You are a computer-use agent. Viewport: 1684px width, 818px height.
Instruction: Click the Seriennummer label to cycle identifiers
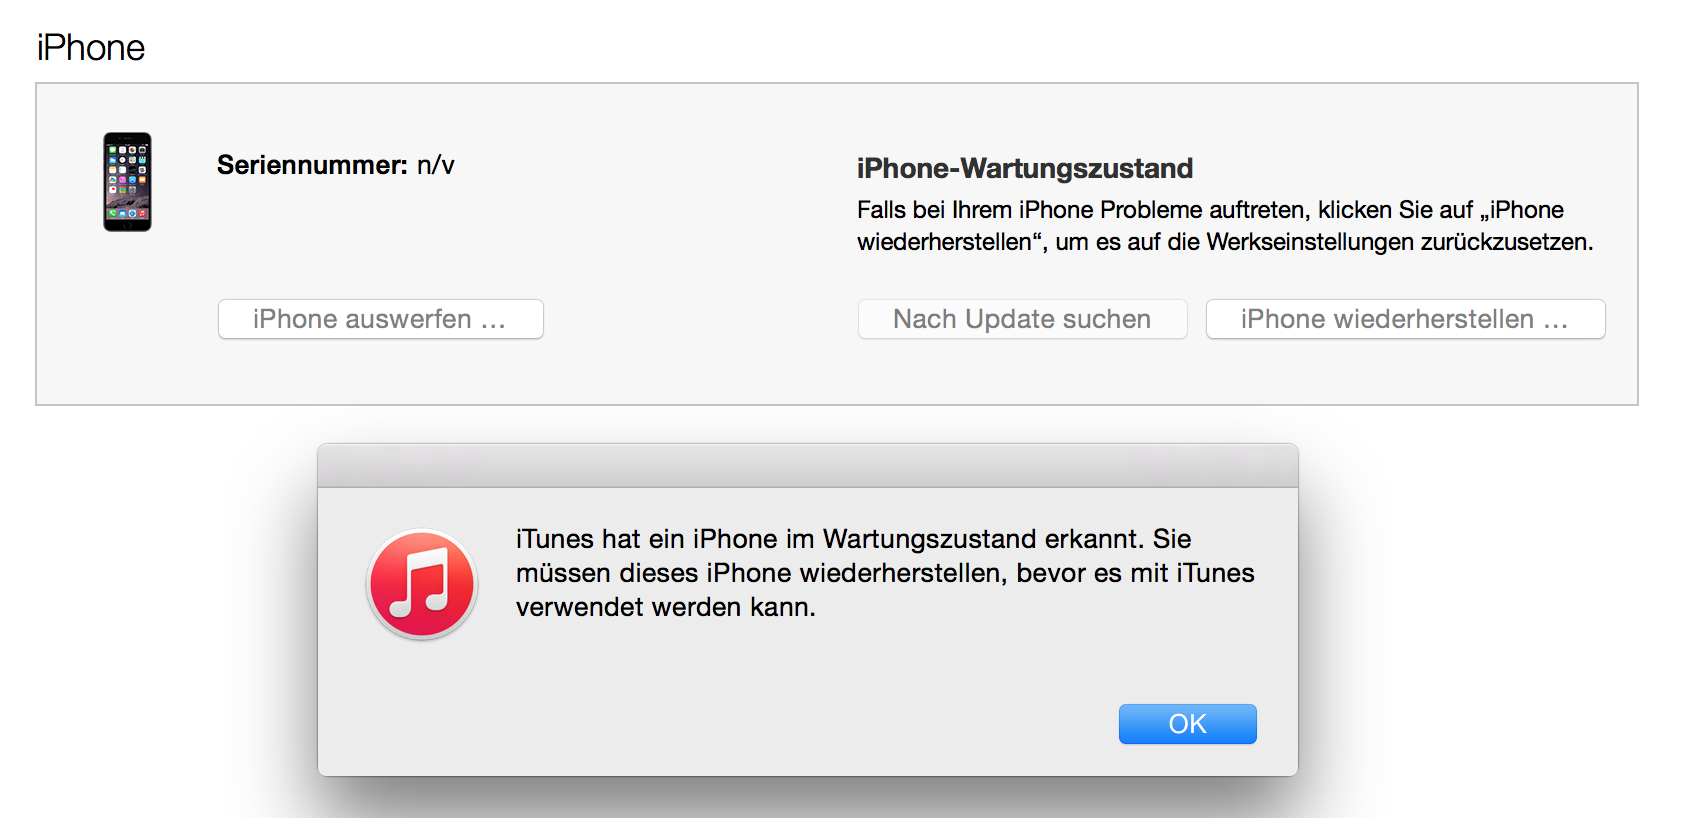pos(312,165)
